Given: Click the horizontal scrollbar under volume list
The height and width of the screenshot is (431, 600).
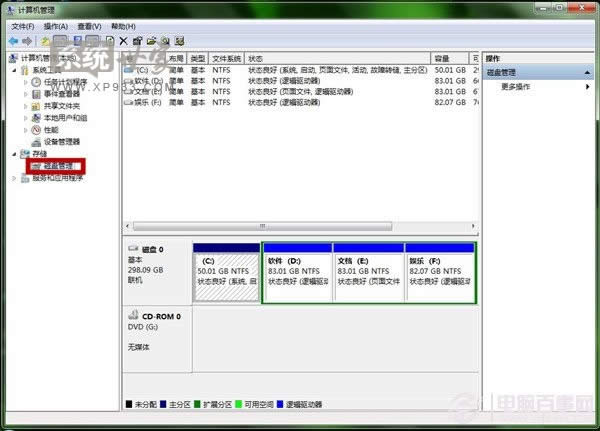Looking at the screenshot, I should tap(300, 225).
